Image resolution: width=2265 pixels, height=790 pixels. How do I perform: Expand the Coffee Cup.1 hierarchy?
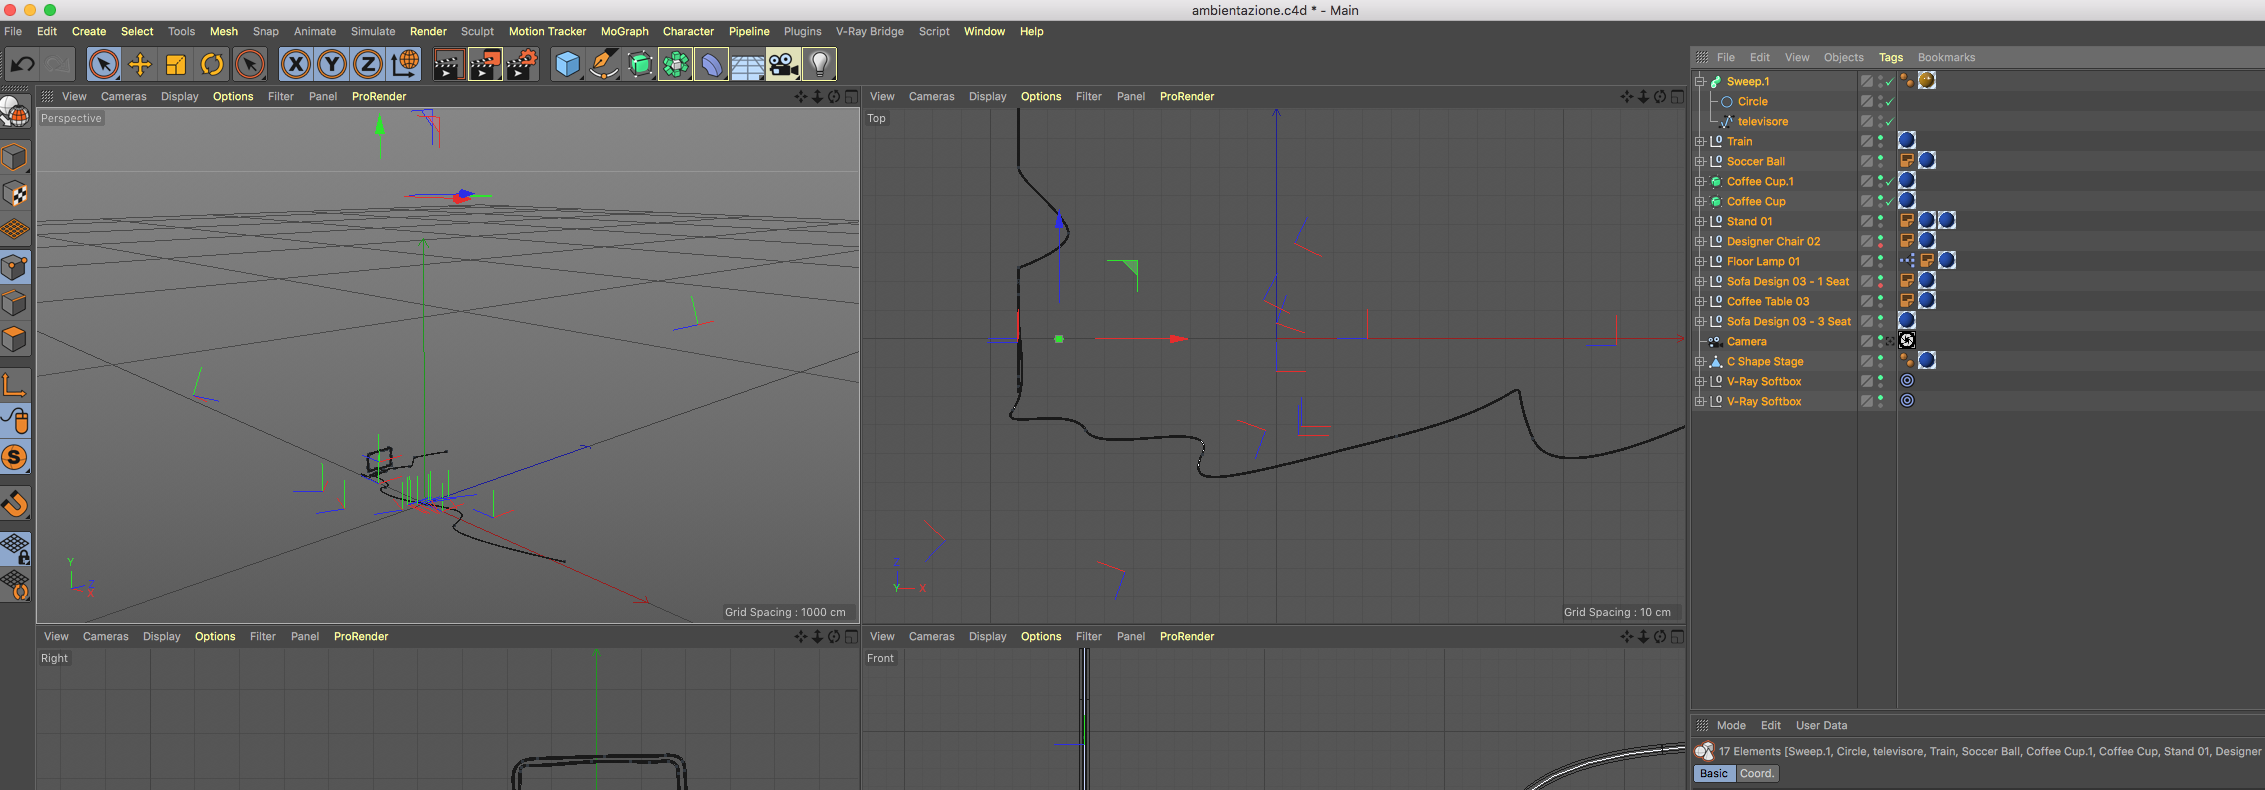(x=1699, y=181)
